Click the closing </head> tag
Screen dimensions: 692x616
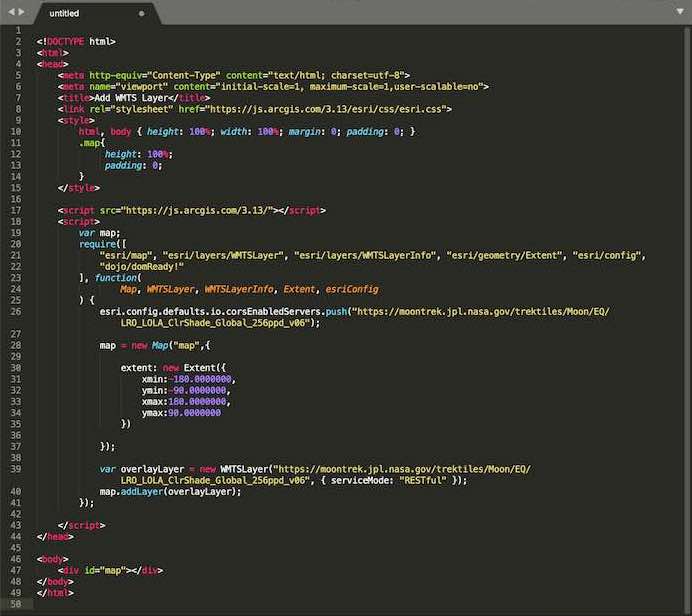[x=55, y=537]
